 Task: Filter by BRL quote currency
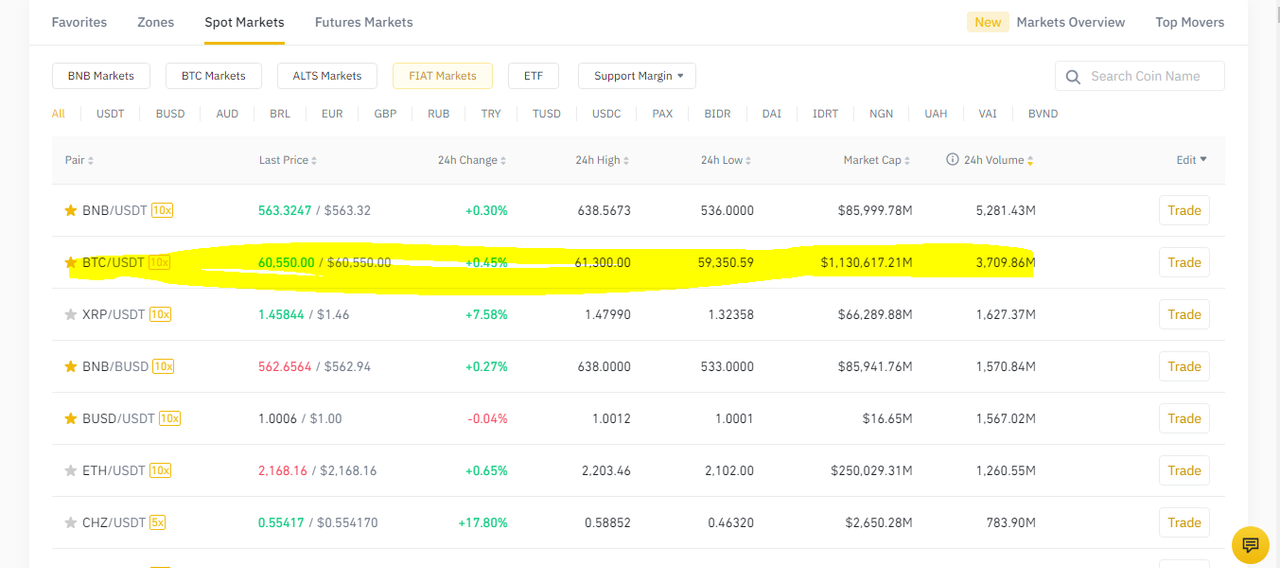point(280,114)
